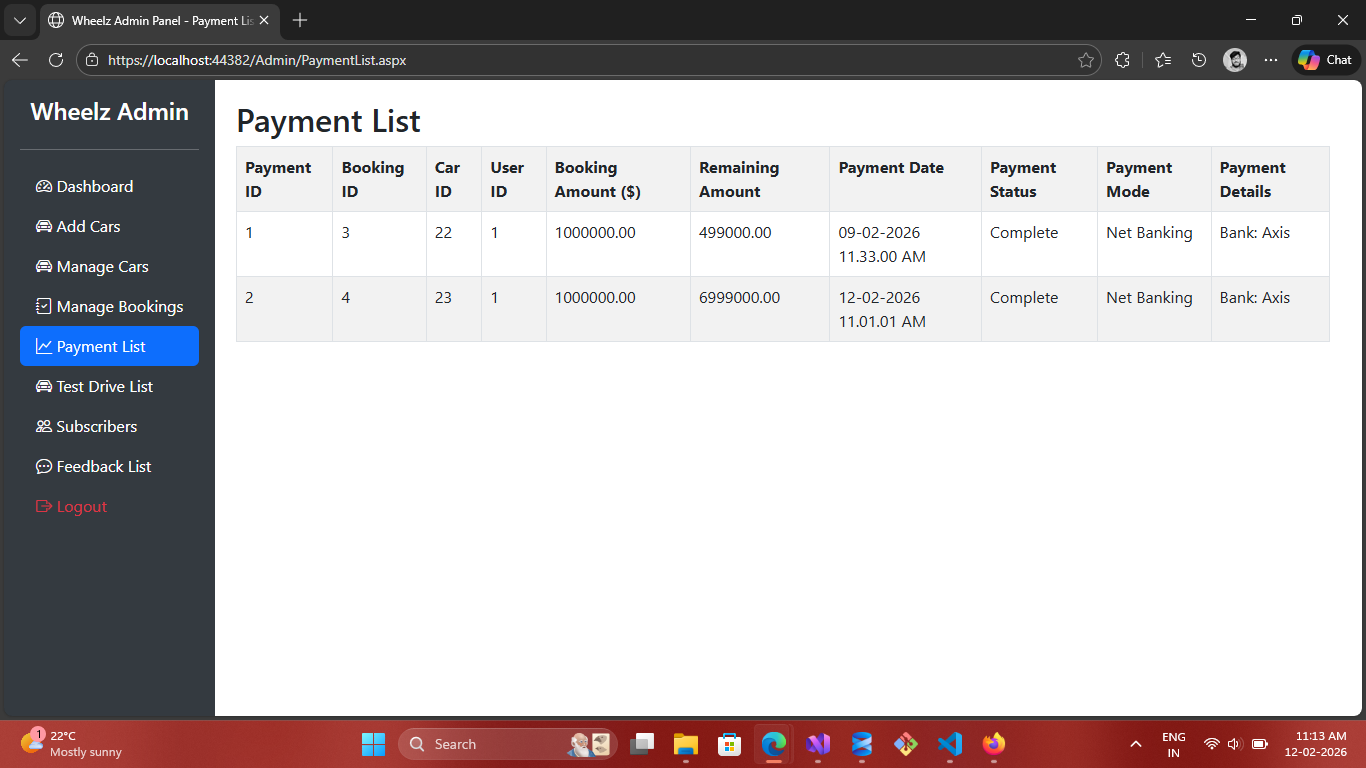Image resolution: width=1366 pixels, height=768 pixels.
Task: Open the Manage Cars page
Action: point(102,267)
